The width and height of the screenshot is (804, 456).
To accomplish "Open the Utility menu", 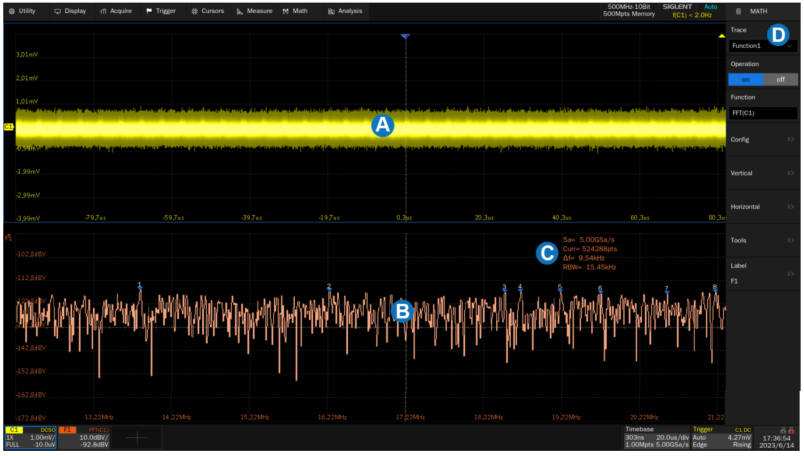I will click(x=21, y=10).
